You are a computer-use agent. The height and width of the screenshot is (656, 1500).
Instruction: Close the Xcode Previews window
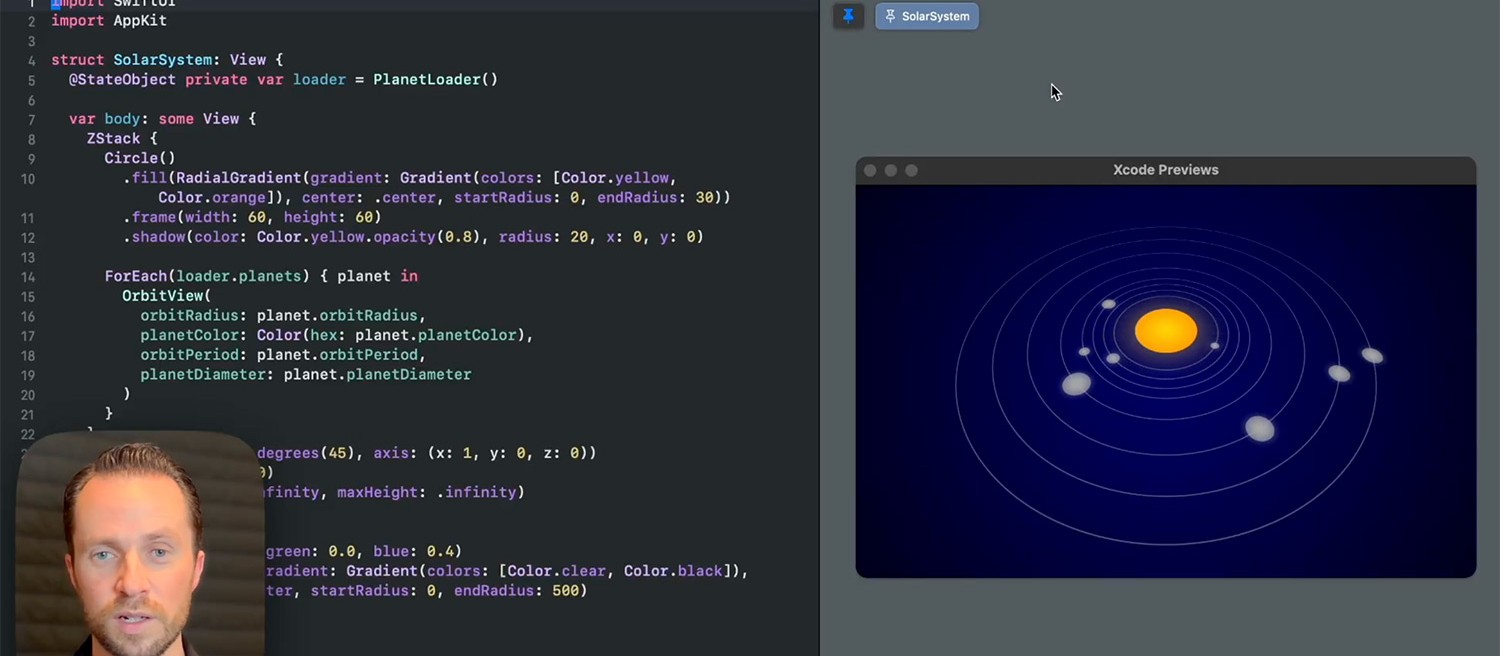coord(870,170)
